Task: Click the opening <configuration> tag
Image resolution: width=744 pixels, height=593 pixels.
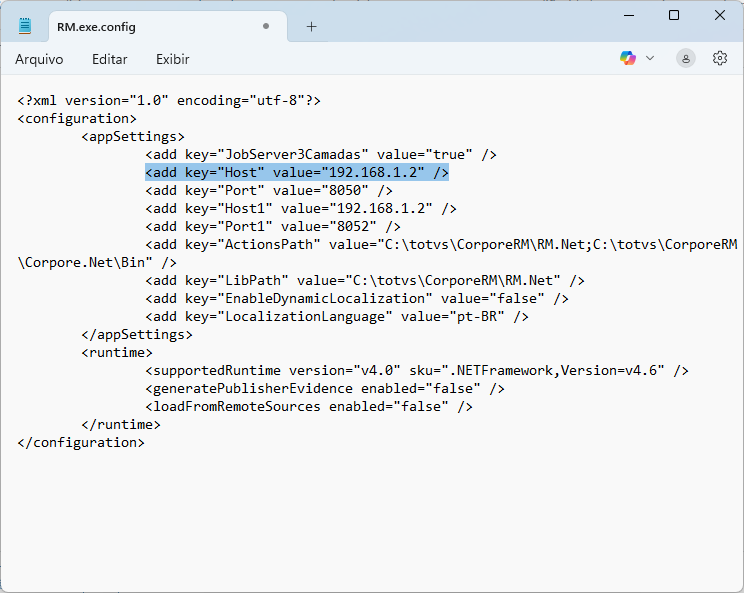Action: [x=77, y=119]
